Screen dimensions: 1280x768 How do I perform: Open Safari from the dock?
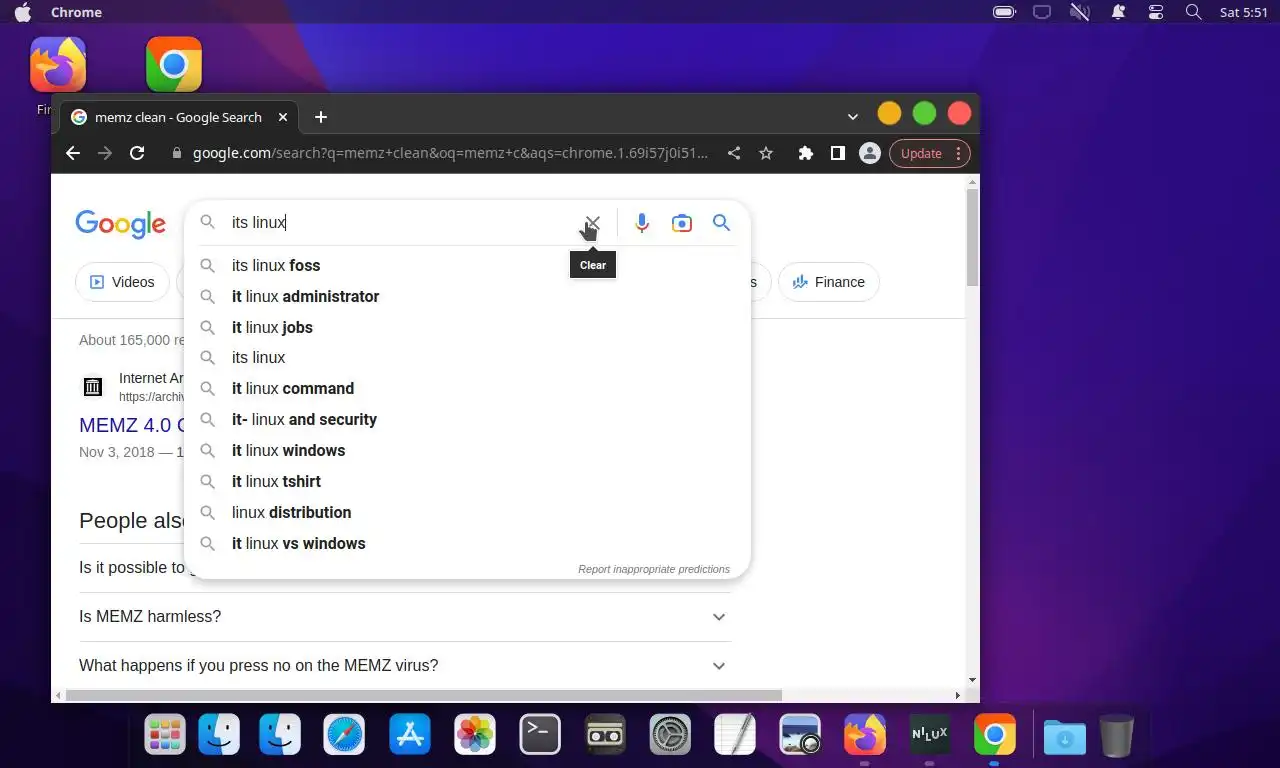(x=344, y=736)
